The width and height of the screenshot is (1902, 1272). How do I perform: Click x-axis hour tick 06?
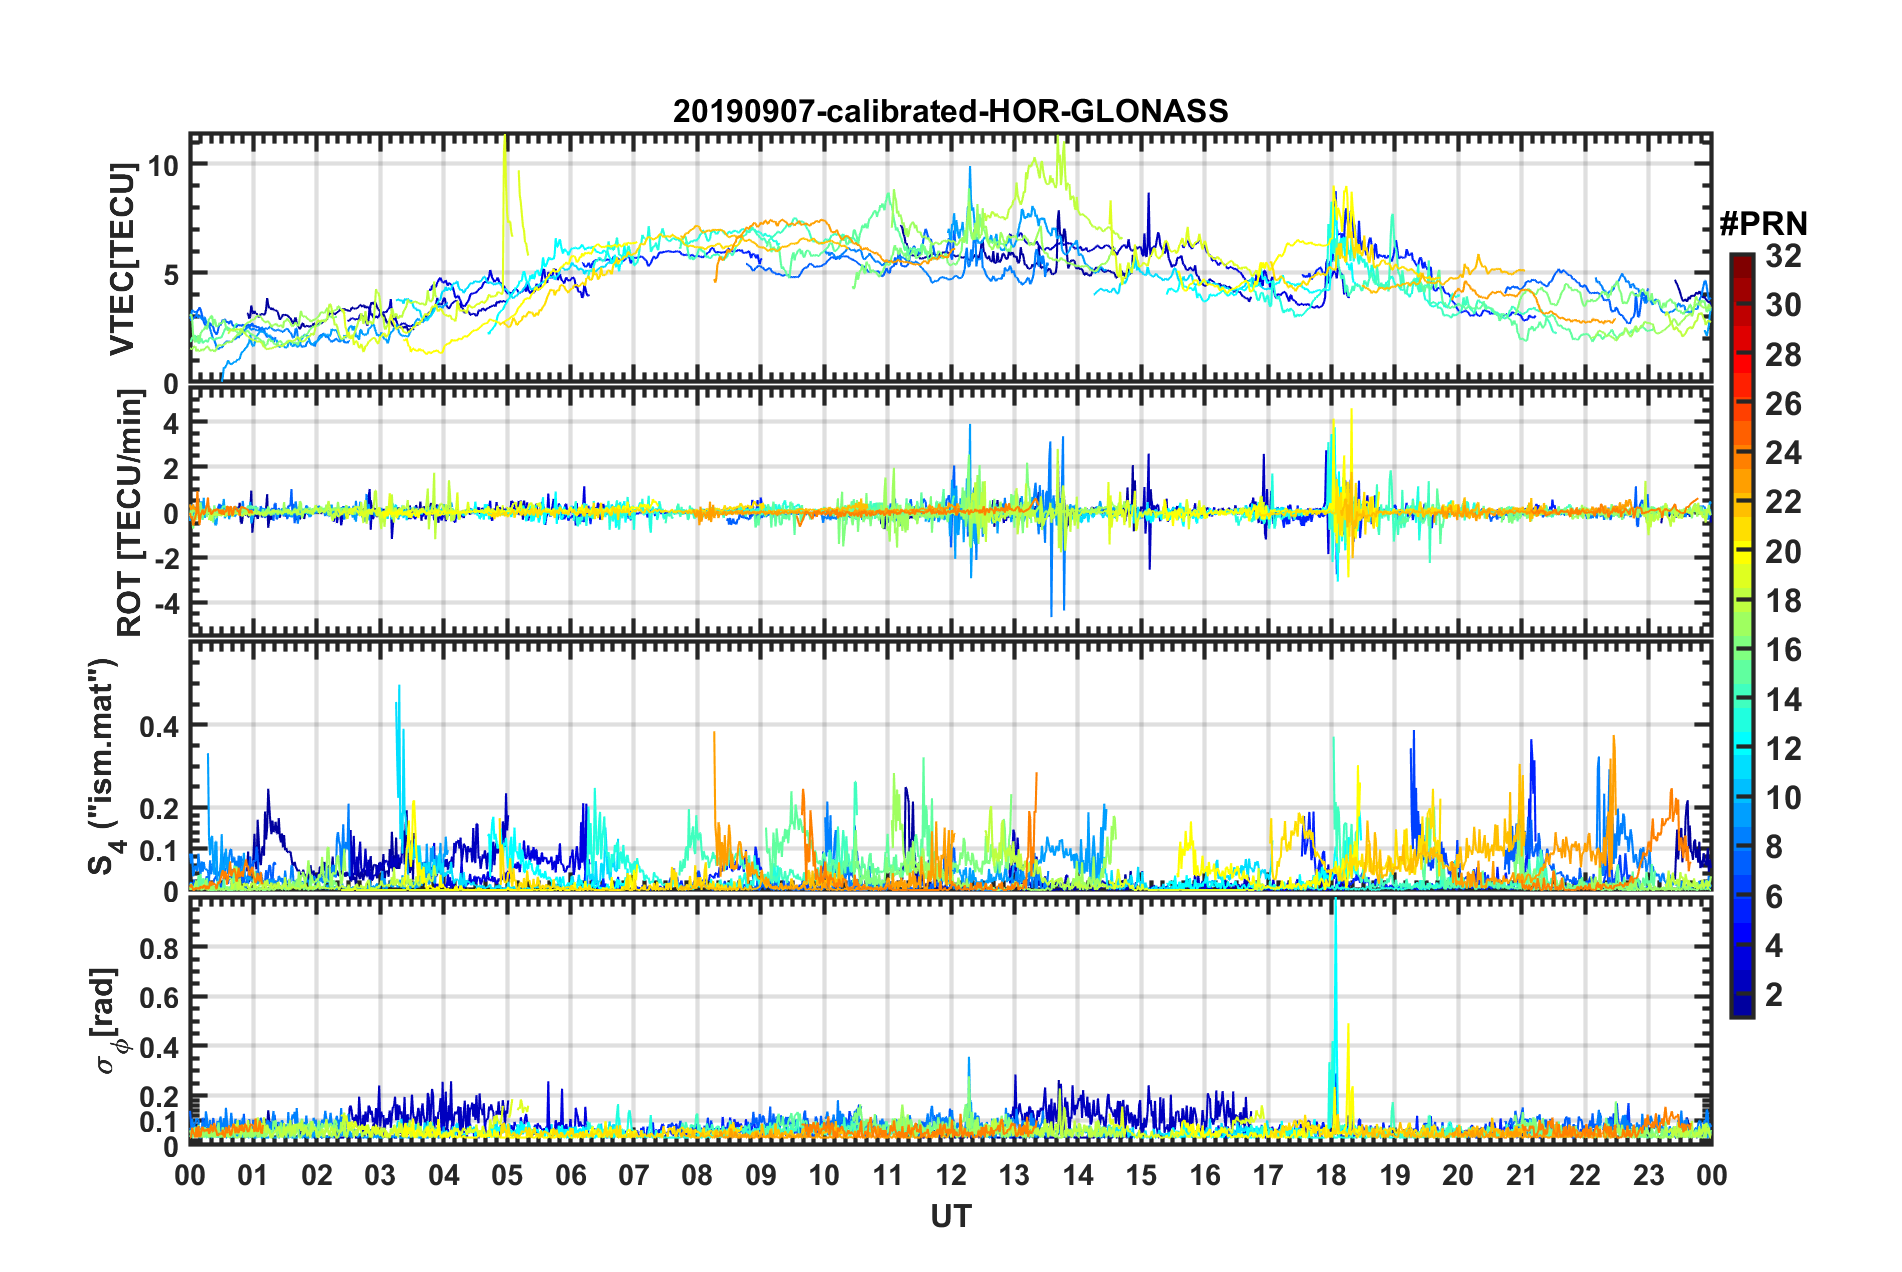(x=571, y=1175)
